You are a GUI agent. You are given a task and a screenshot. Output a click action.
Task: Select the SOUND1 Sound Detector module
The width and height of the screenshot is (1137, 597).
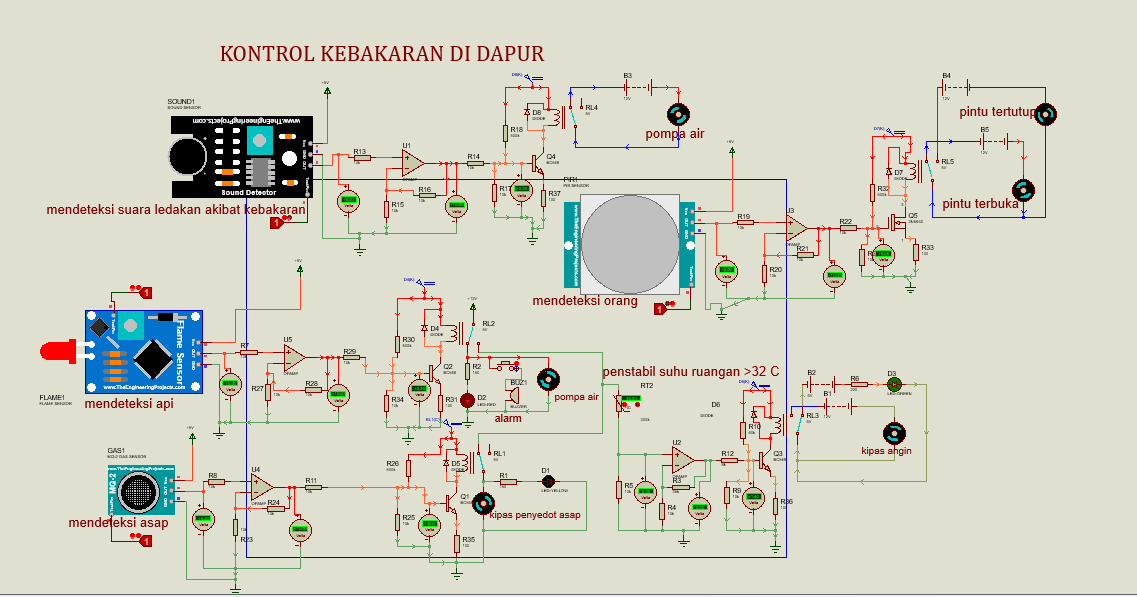241,157
